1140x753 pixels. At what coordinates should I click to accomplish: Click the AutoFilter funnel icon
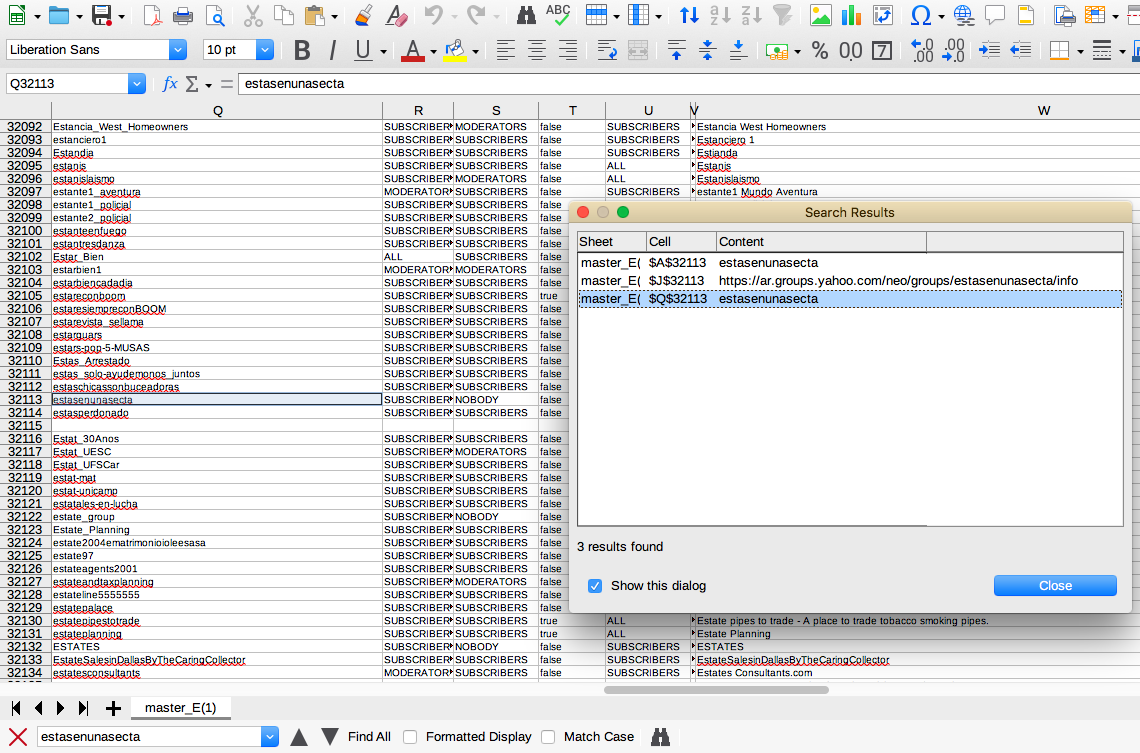[x=782, y=15]
